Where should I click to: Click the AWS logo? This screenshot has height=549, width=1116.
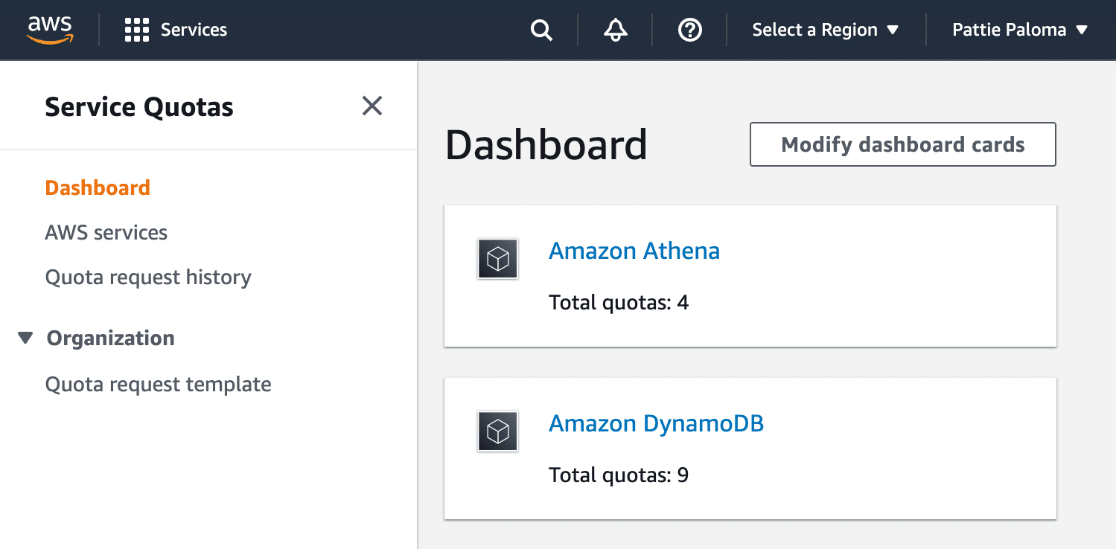[x=50, y=30]
